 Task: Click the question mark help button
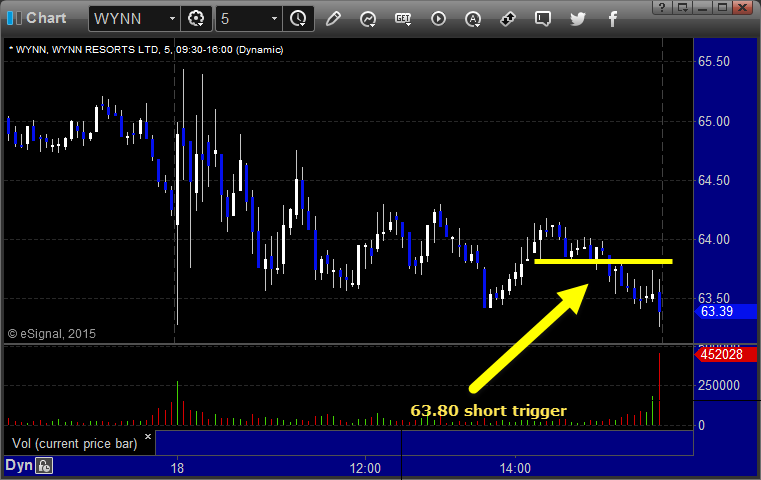(x=662, y=7)
